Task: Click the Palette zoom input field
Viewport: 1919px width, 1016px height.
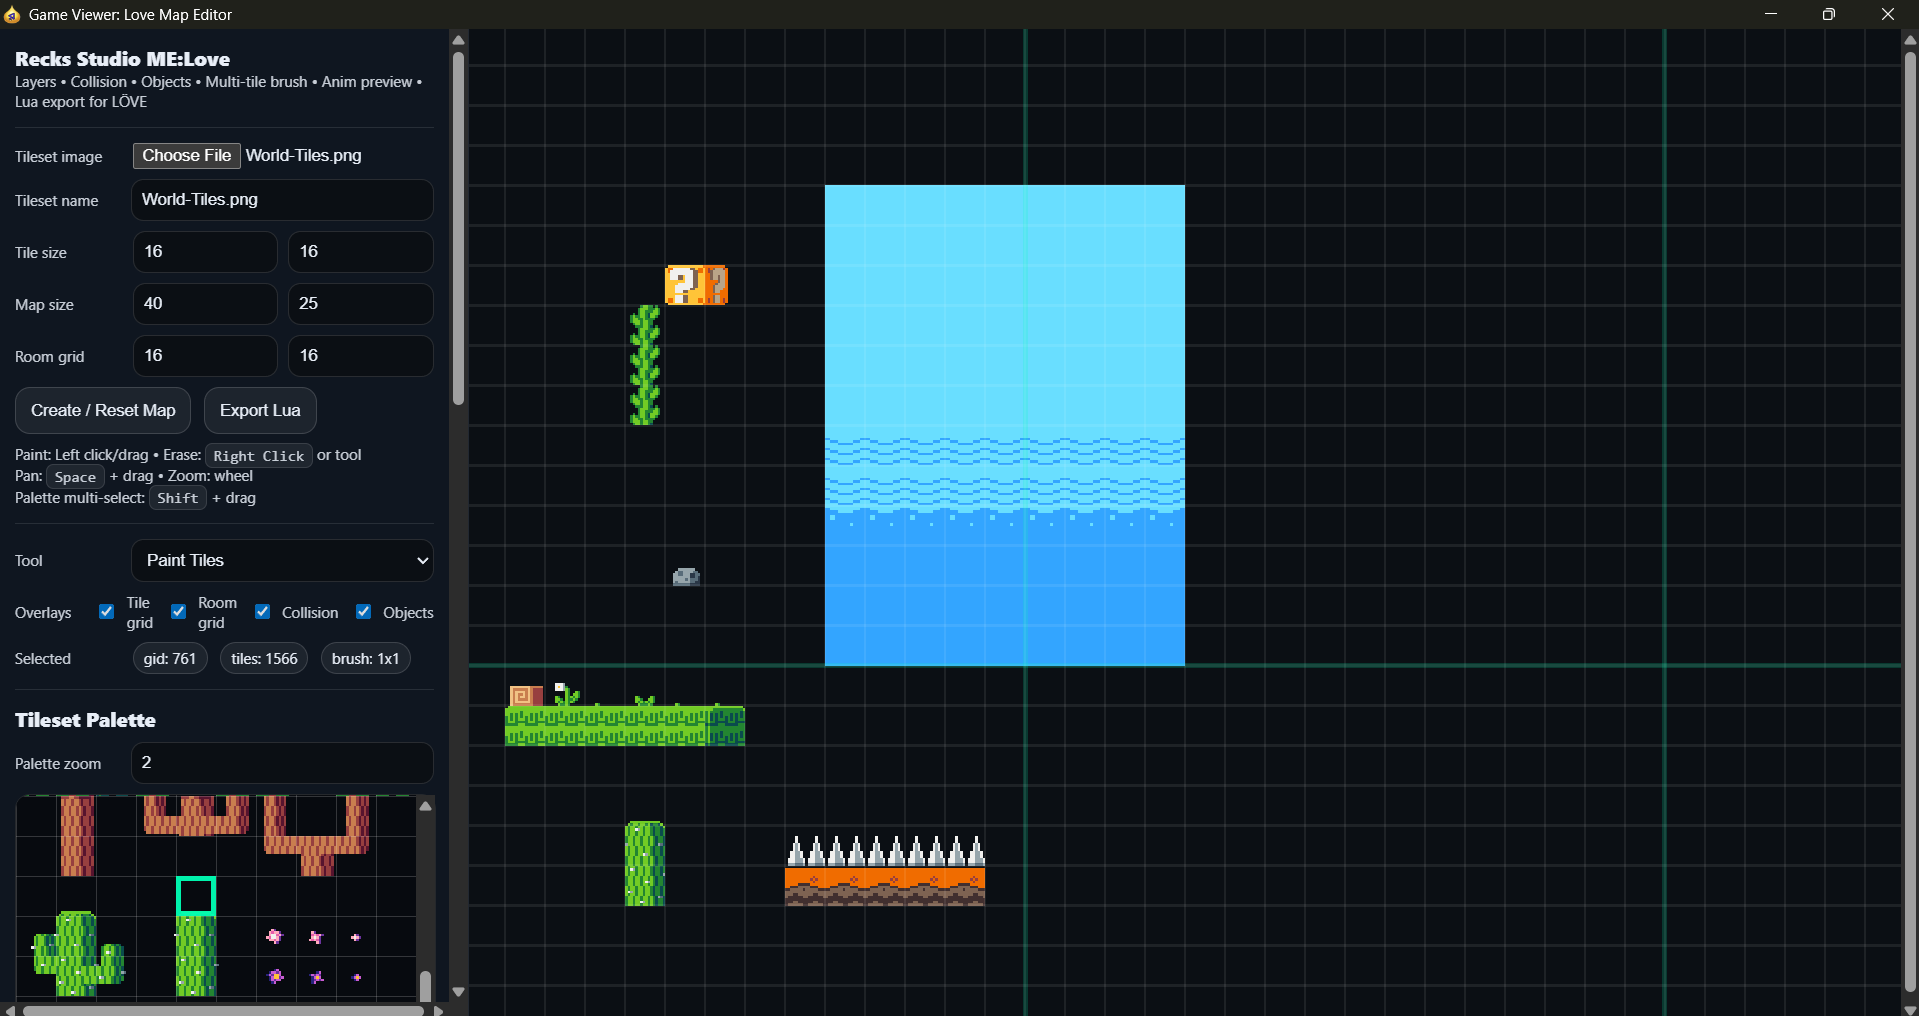Action: 282,763
